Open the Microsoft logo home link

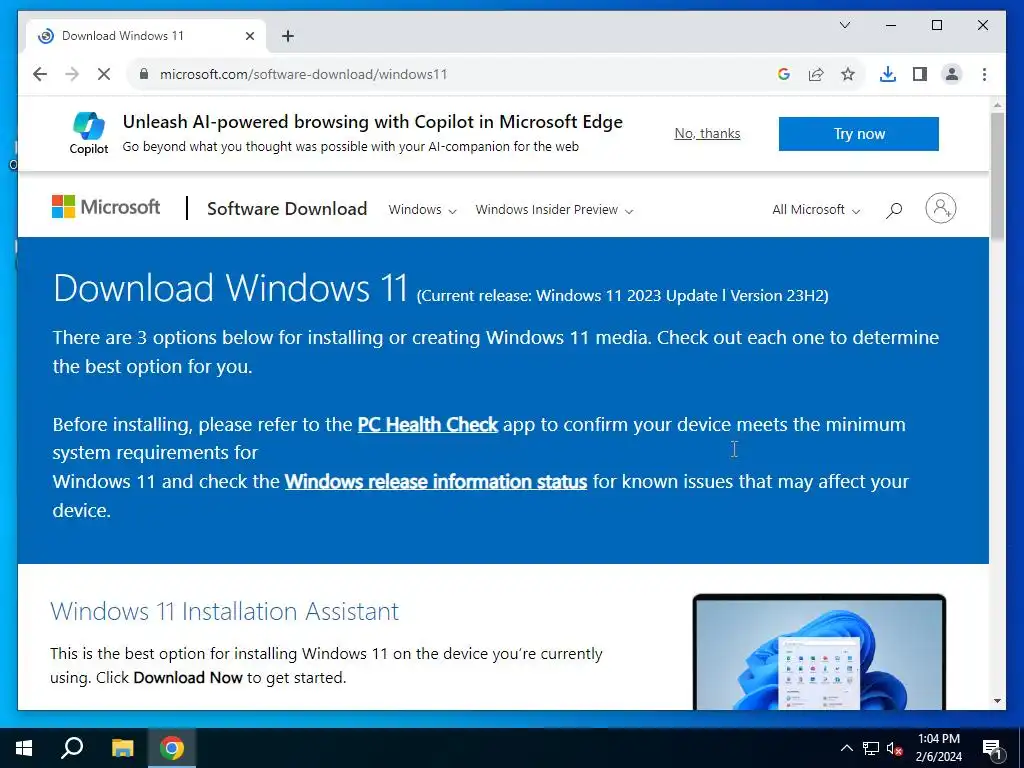(x=106, y=207)
